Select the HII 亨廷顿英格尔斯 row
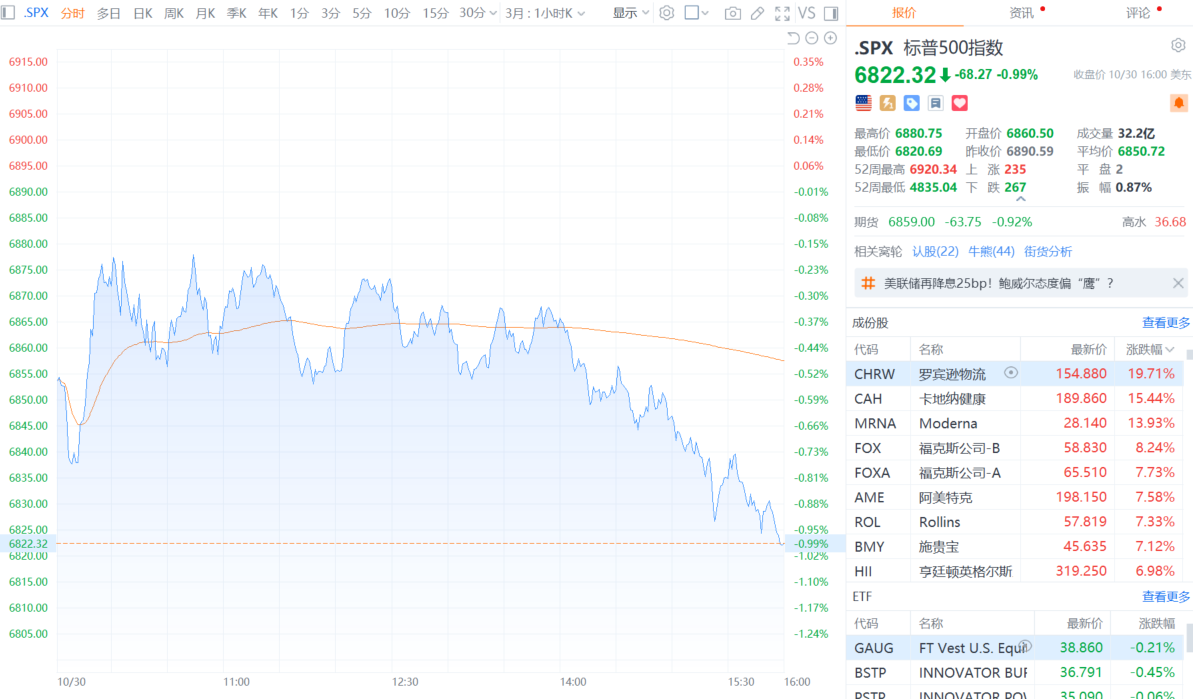This screenshot has width=1193, height=699. [1014, 571]
